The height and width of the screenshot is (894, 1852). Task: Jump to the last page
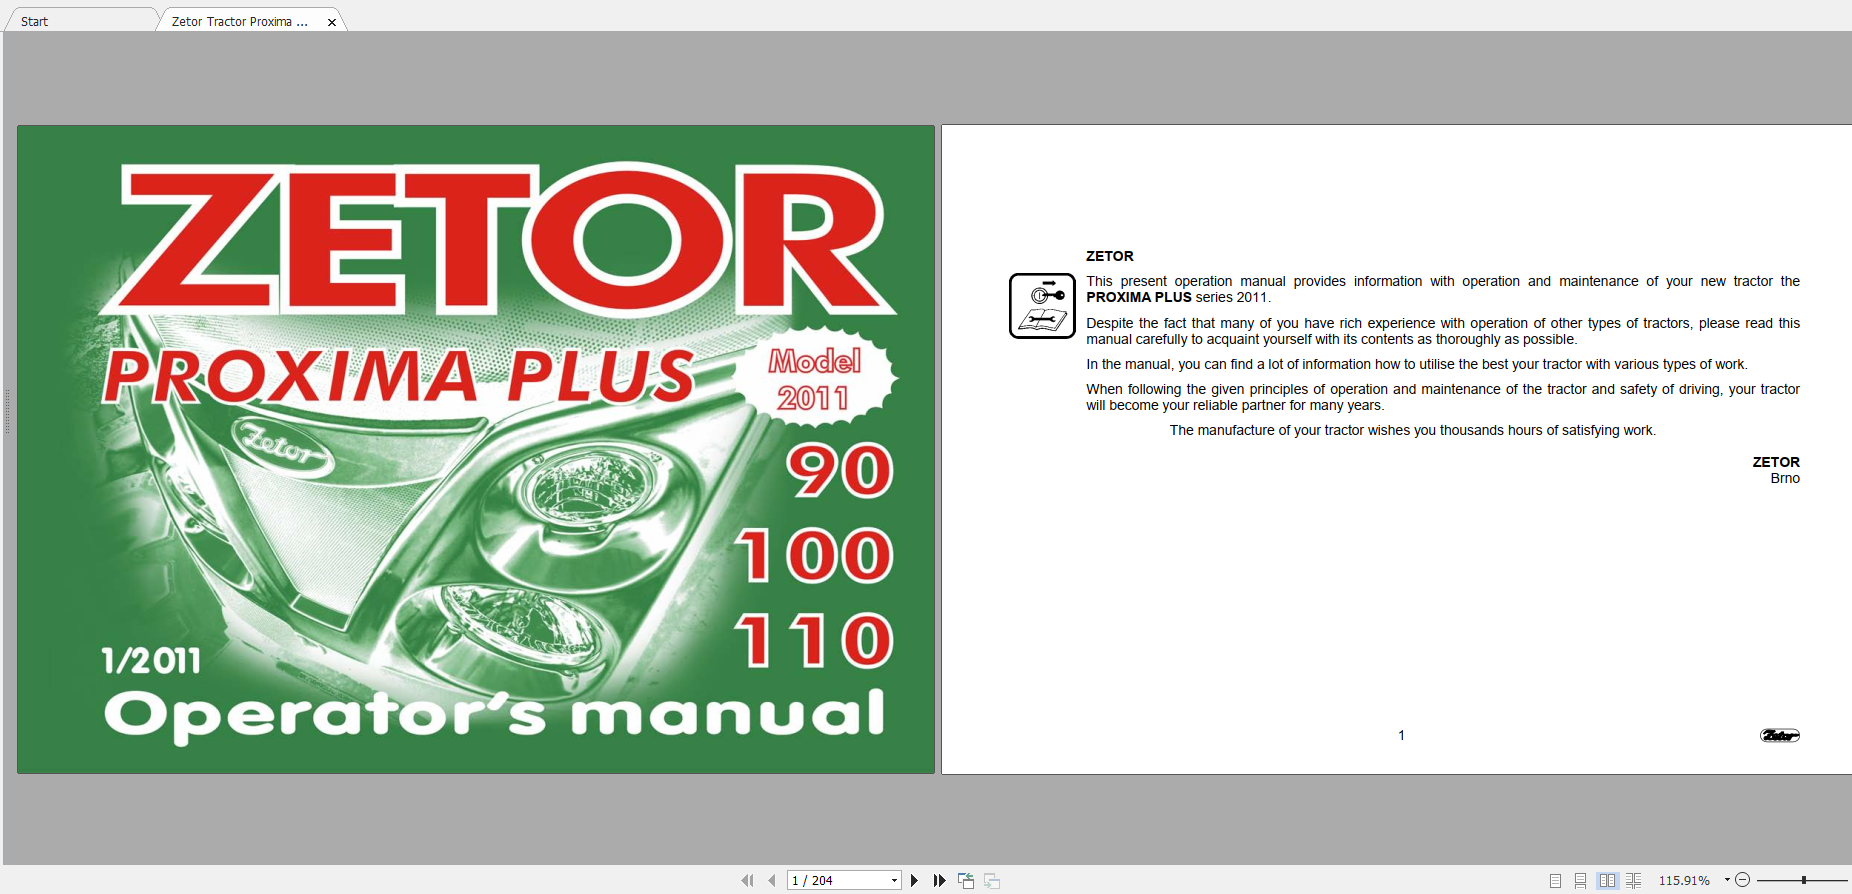(939, 880)
